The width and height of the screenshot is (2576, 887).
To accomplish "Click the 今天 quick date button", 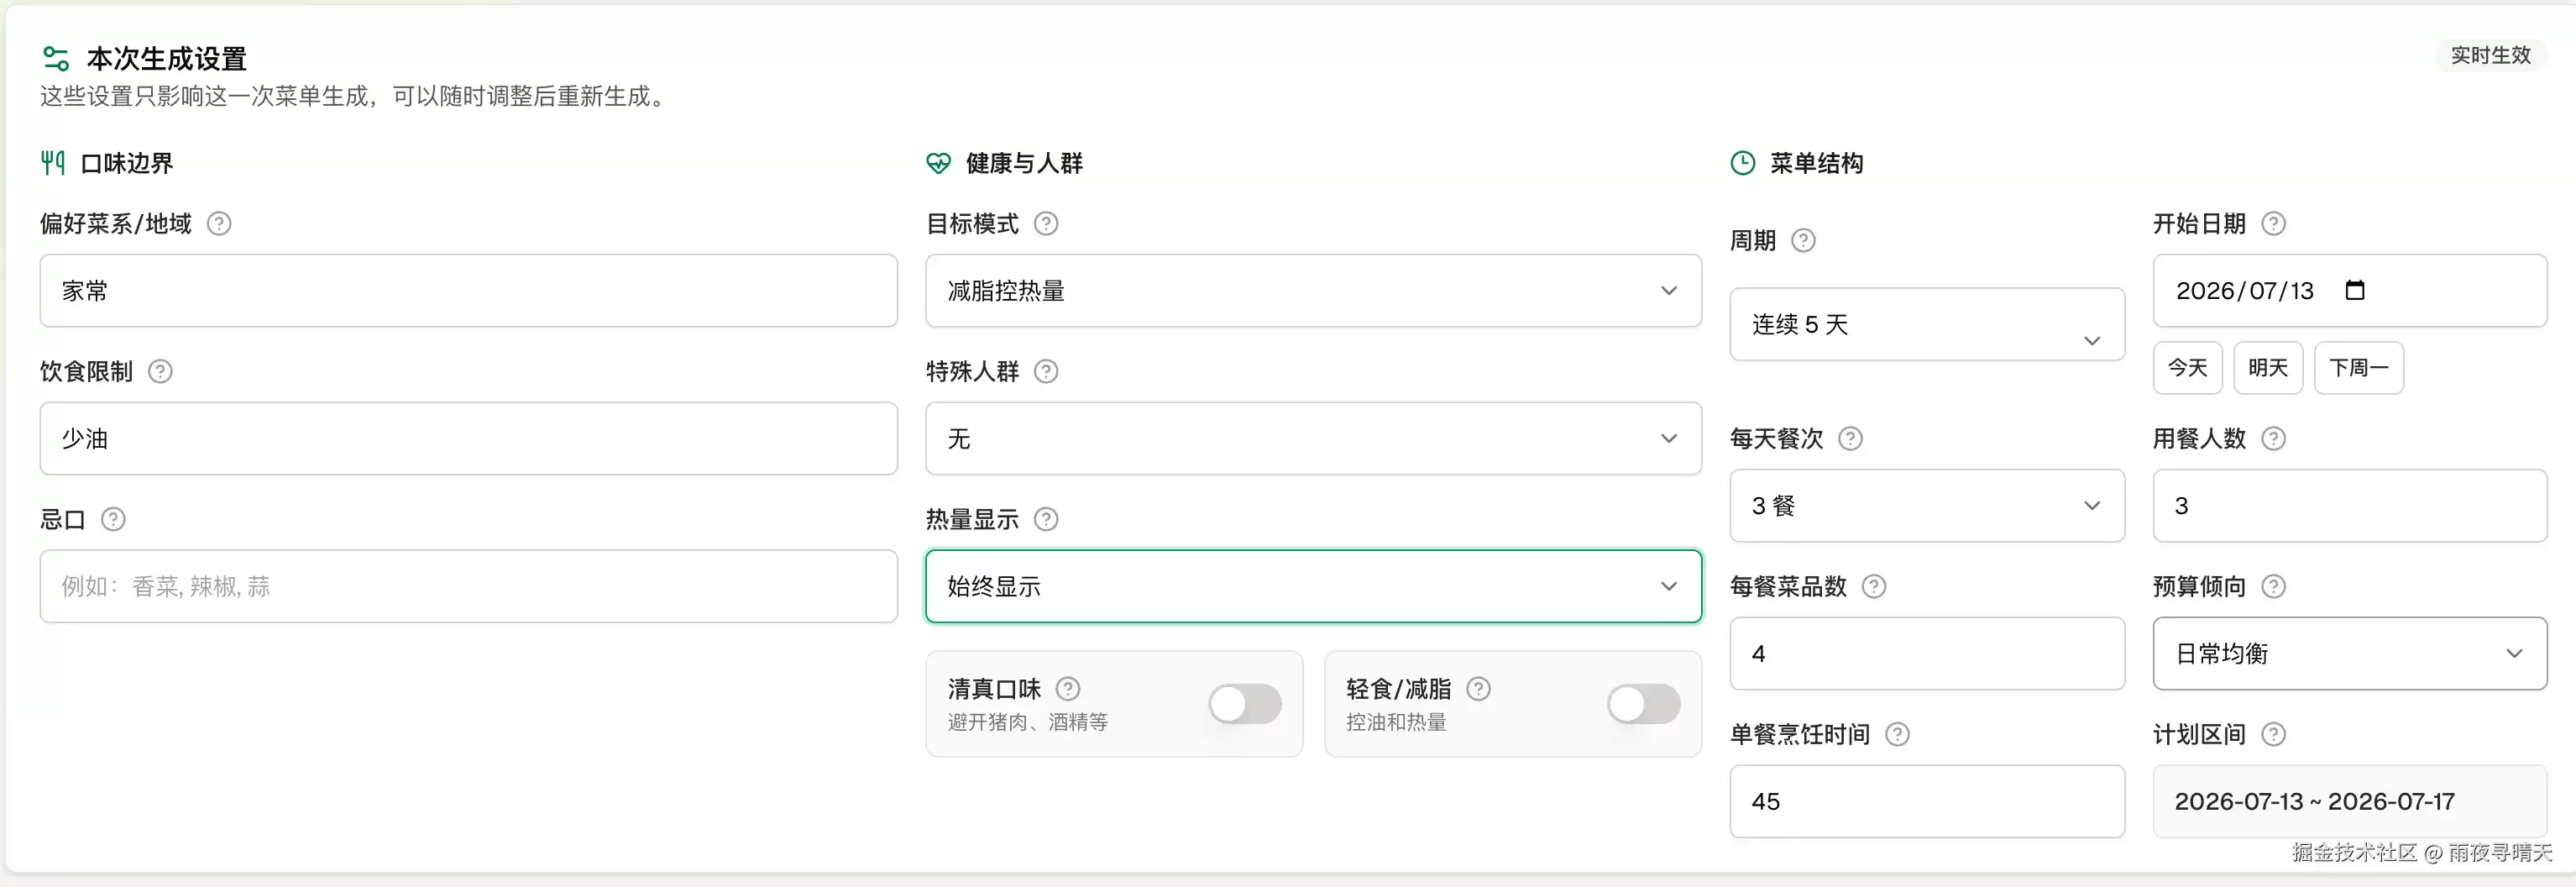I will click(x=2187, y=367).
